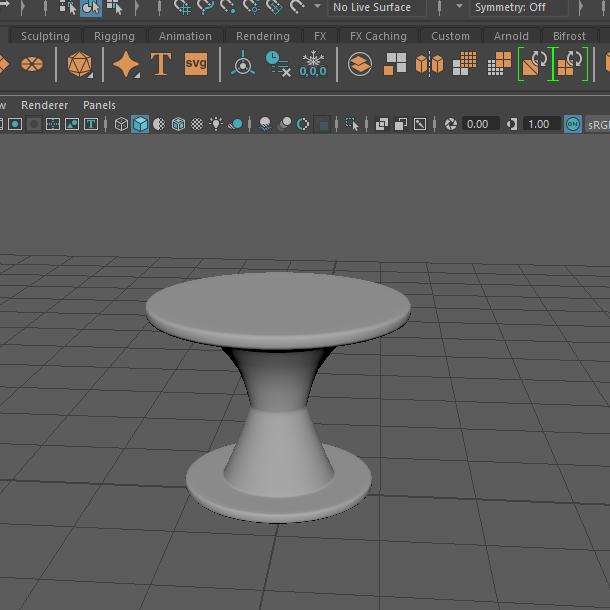
Task: Click the Snap to Grids magnet icon
Action: [182, 7]
